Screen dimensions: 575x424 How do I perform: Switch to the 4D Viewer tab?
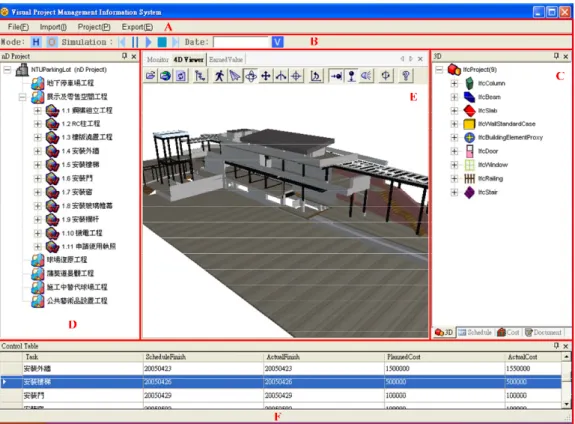coord(188,59)
